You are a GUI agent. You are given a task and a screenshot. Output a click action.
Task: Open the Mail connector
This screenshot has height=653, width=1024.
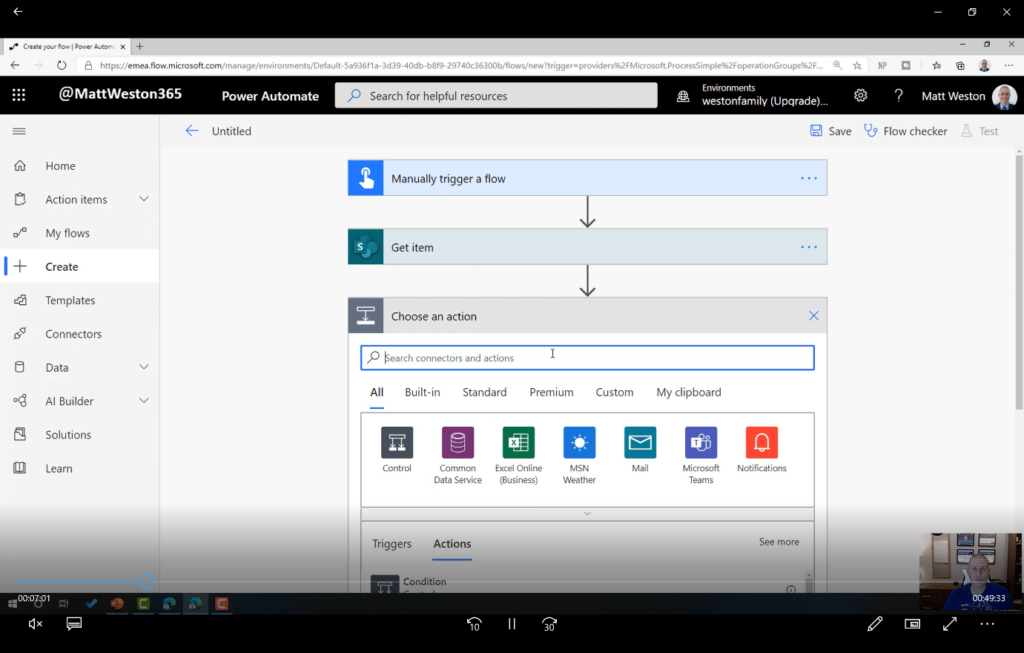point(640,443)
